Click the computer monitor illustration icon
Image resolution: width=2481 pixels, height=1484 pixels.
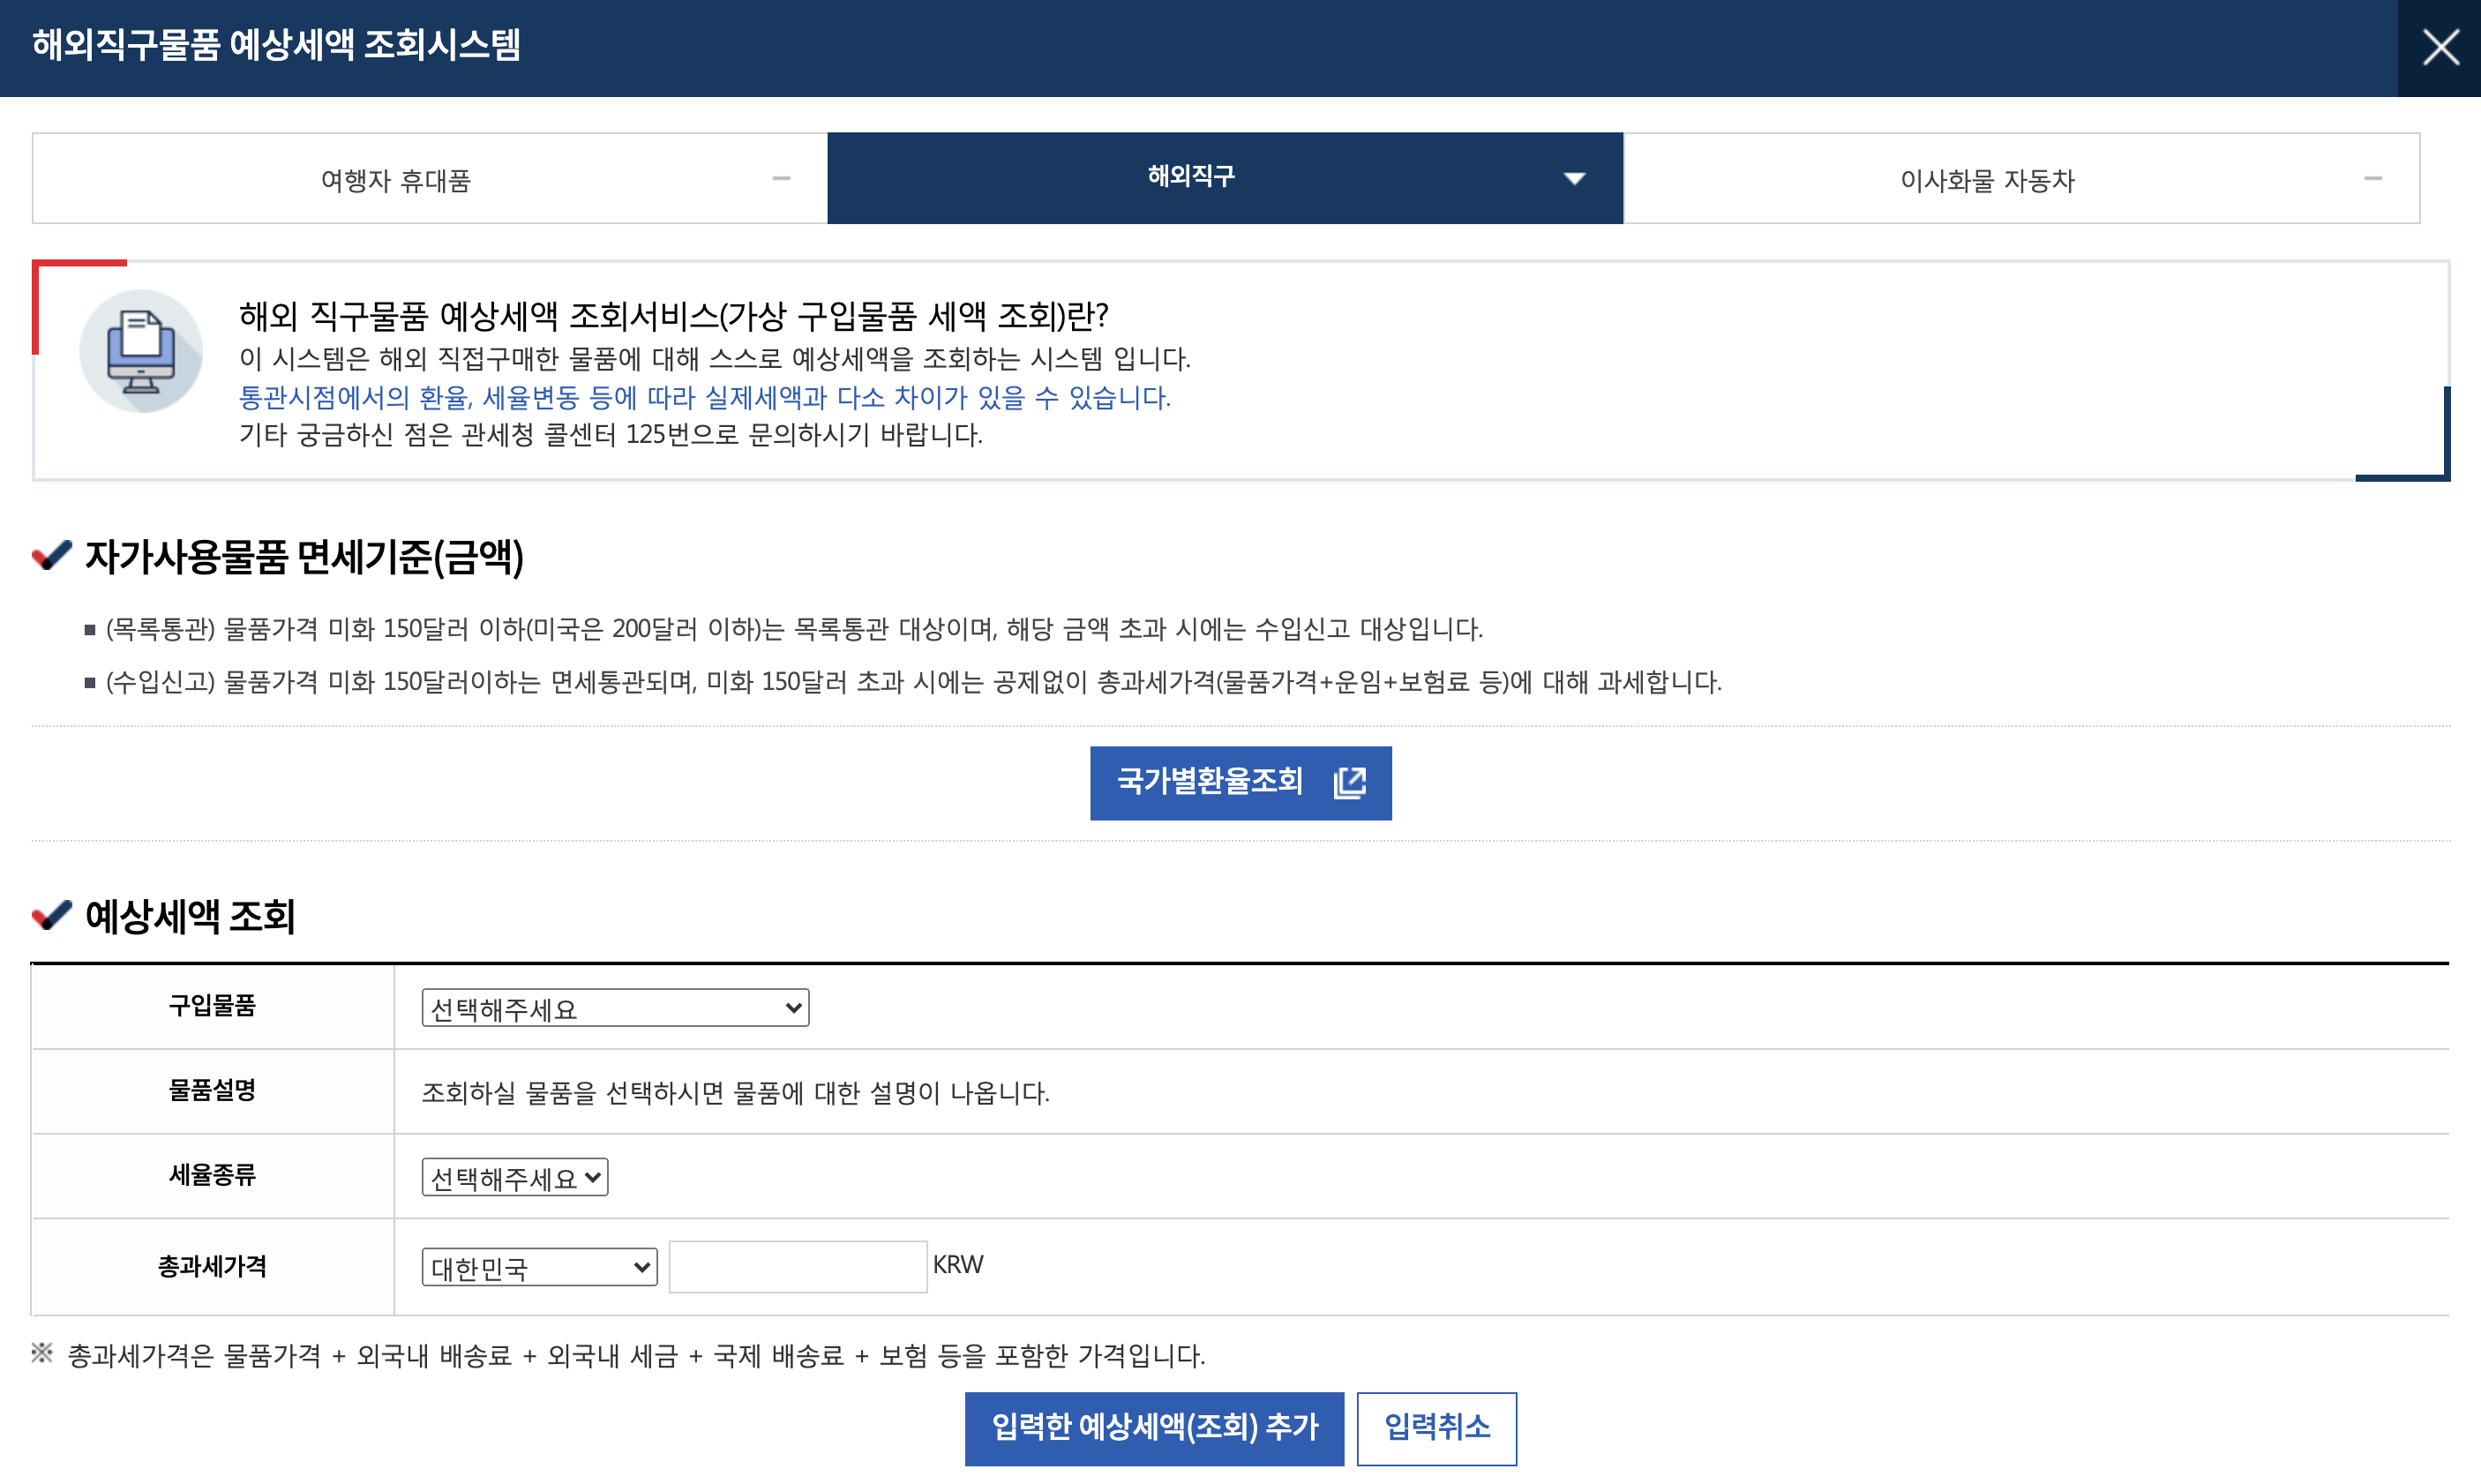click(x=141, y=352)
